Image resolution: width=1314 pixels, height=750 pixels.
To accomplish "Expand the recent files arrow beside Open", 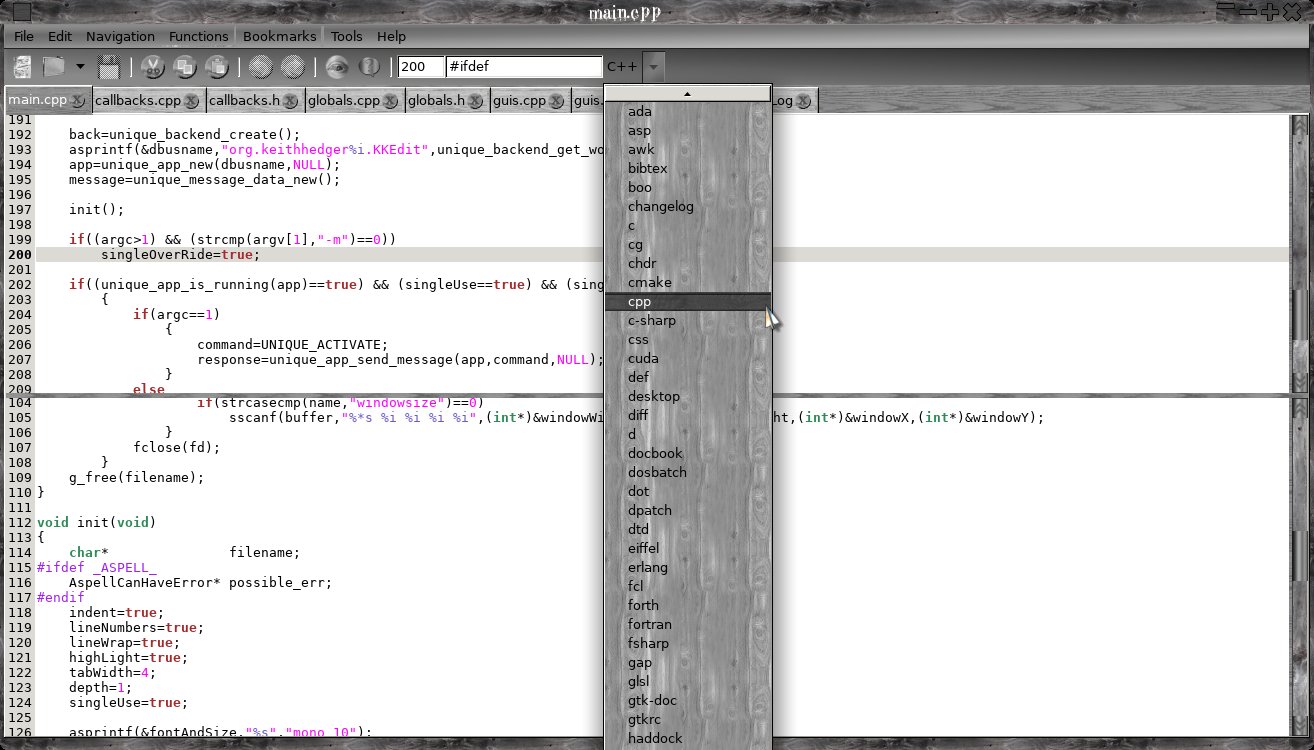I will pos(80,67).
